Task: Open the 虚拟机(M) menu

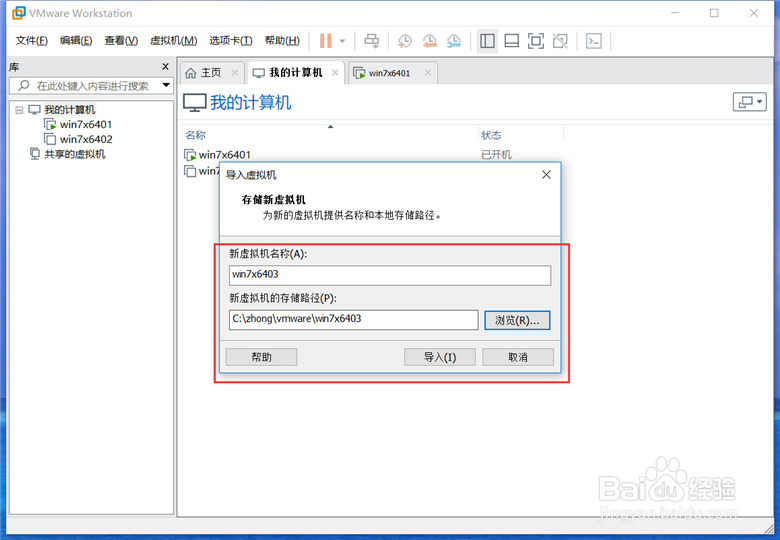Action: click(174, 41)
